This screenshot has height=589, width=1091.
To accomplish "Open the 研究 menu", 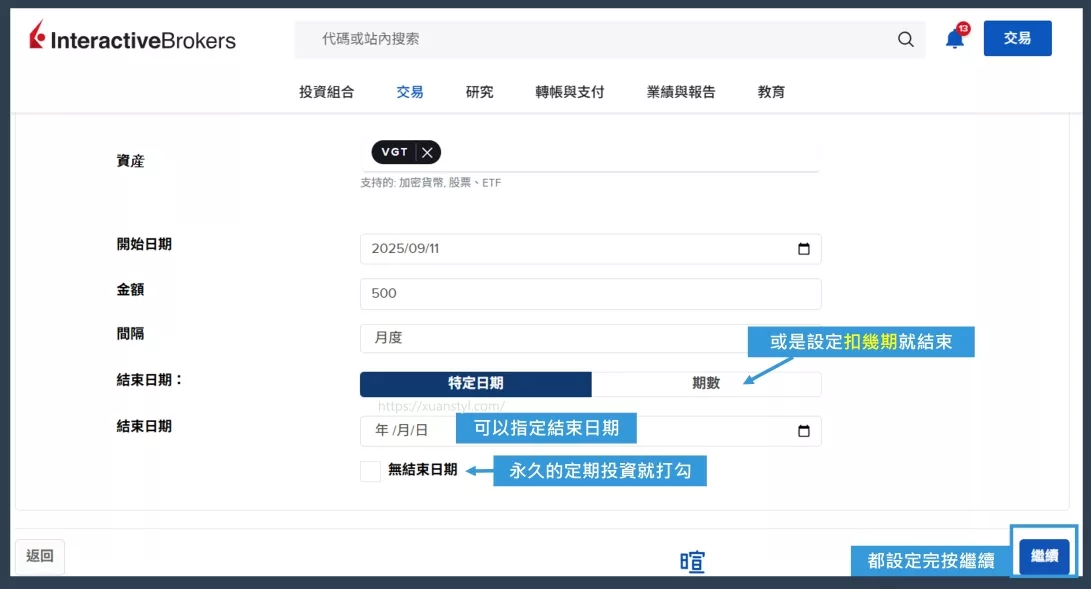I will [480, 92].
